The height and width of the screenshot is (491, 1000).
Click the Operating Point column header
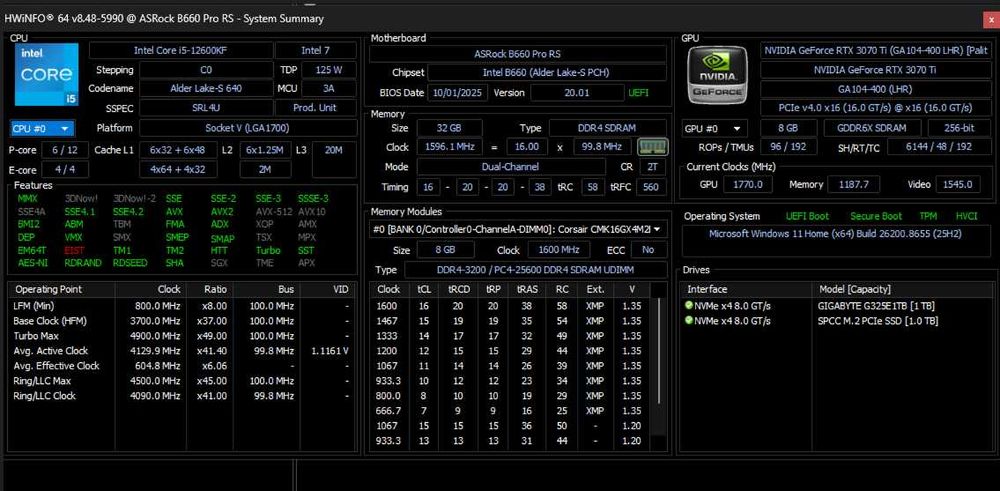[x=62, y=289]
